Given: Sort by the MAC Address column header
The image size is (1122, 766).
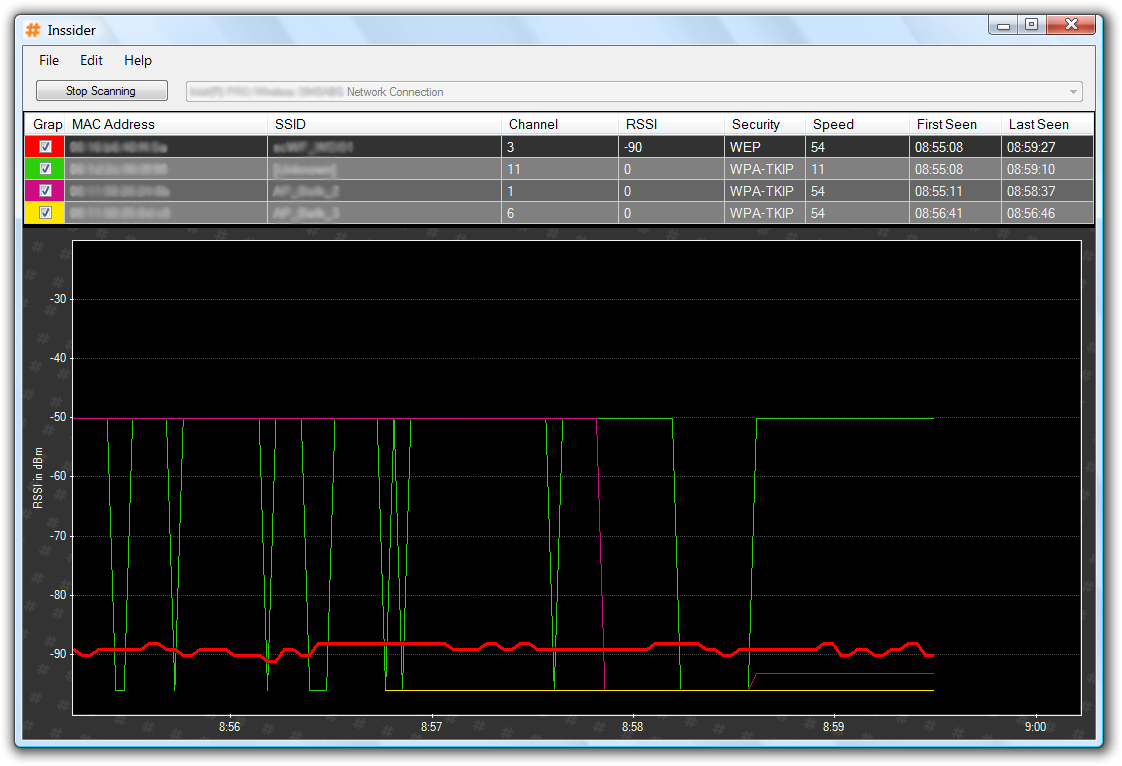Looking at the screenshot, I should 166,125.
